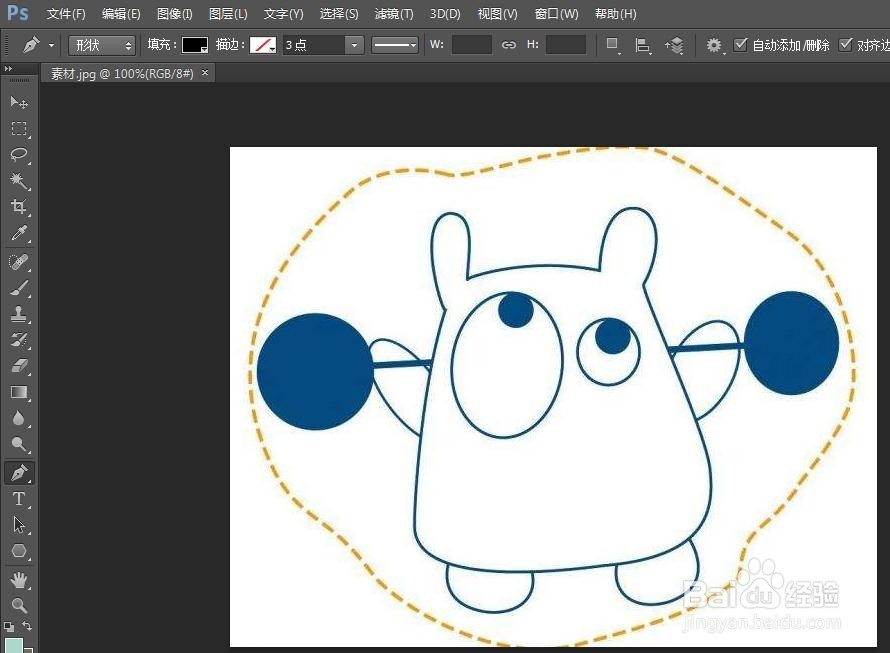The height and width of the screenshot is (653, 890).
Task: Open the 滤镜(T) menu
Action: tap(394, 14)
